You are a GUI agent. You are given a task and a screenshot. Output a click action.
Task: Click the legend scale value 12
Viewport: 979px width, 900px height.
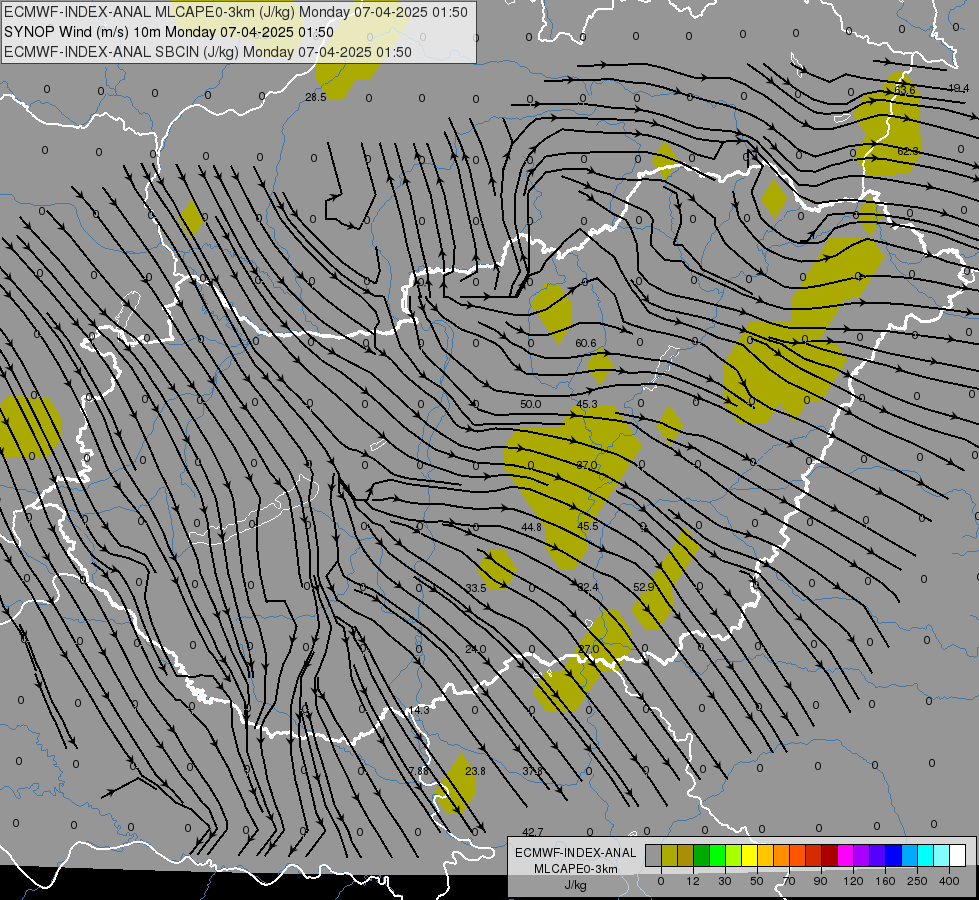click(x=692, y=881)
